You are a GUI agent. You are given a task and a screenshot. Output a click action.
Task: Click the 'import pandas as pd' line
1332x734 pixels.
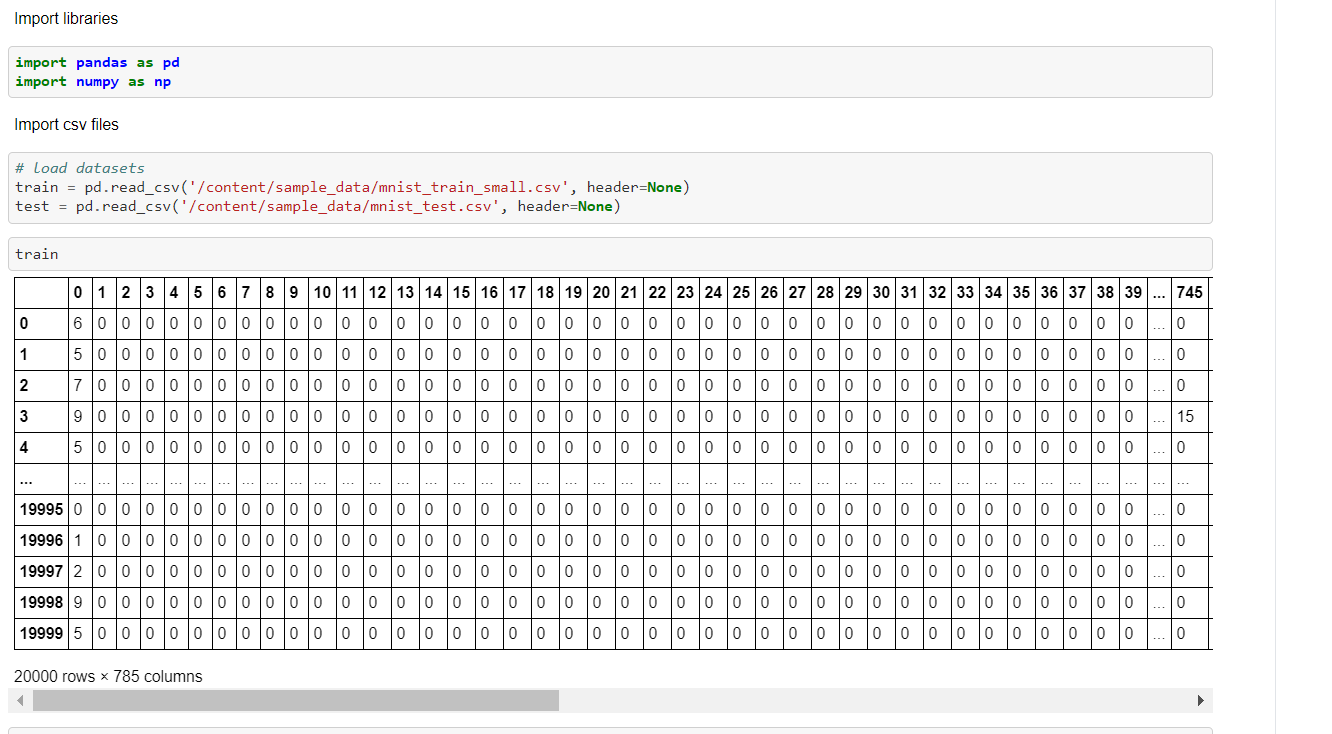point(97,63)
